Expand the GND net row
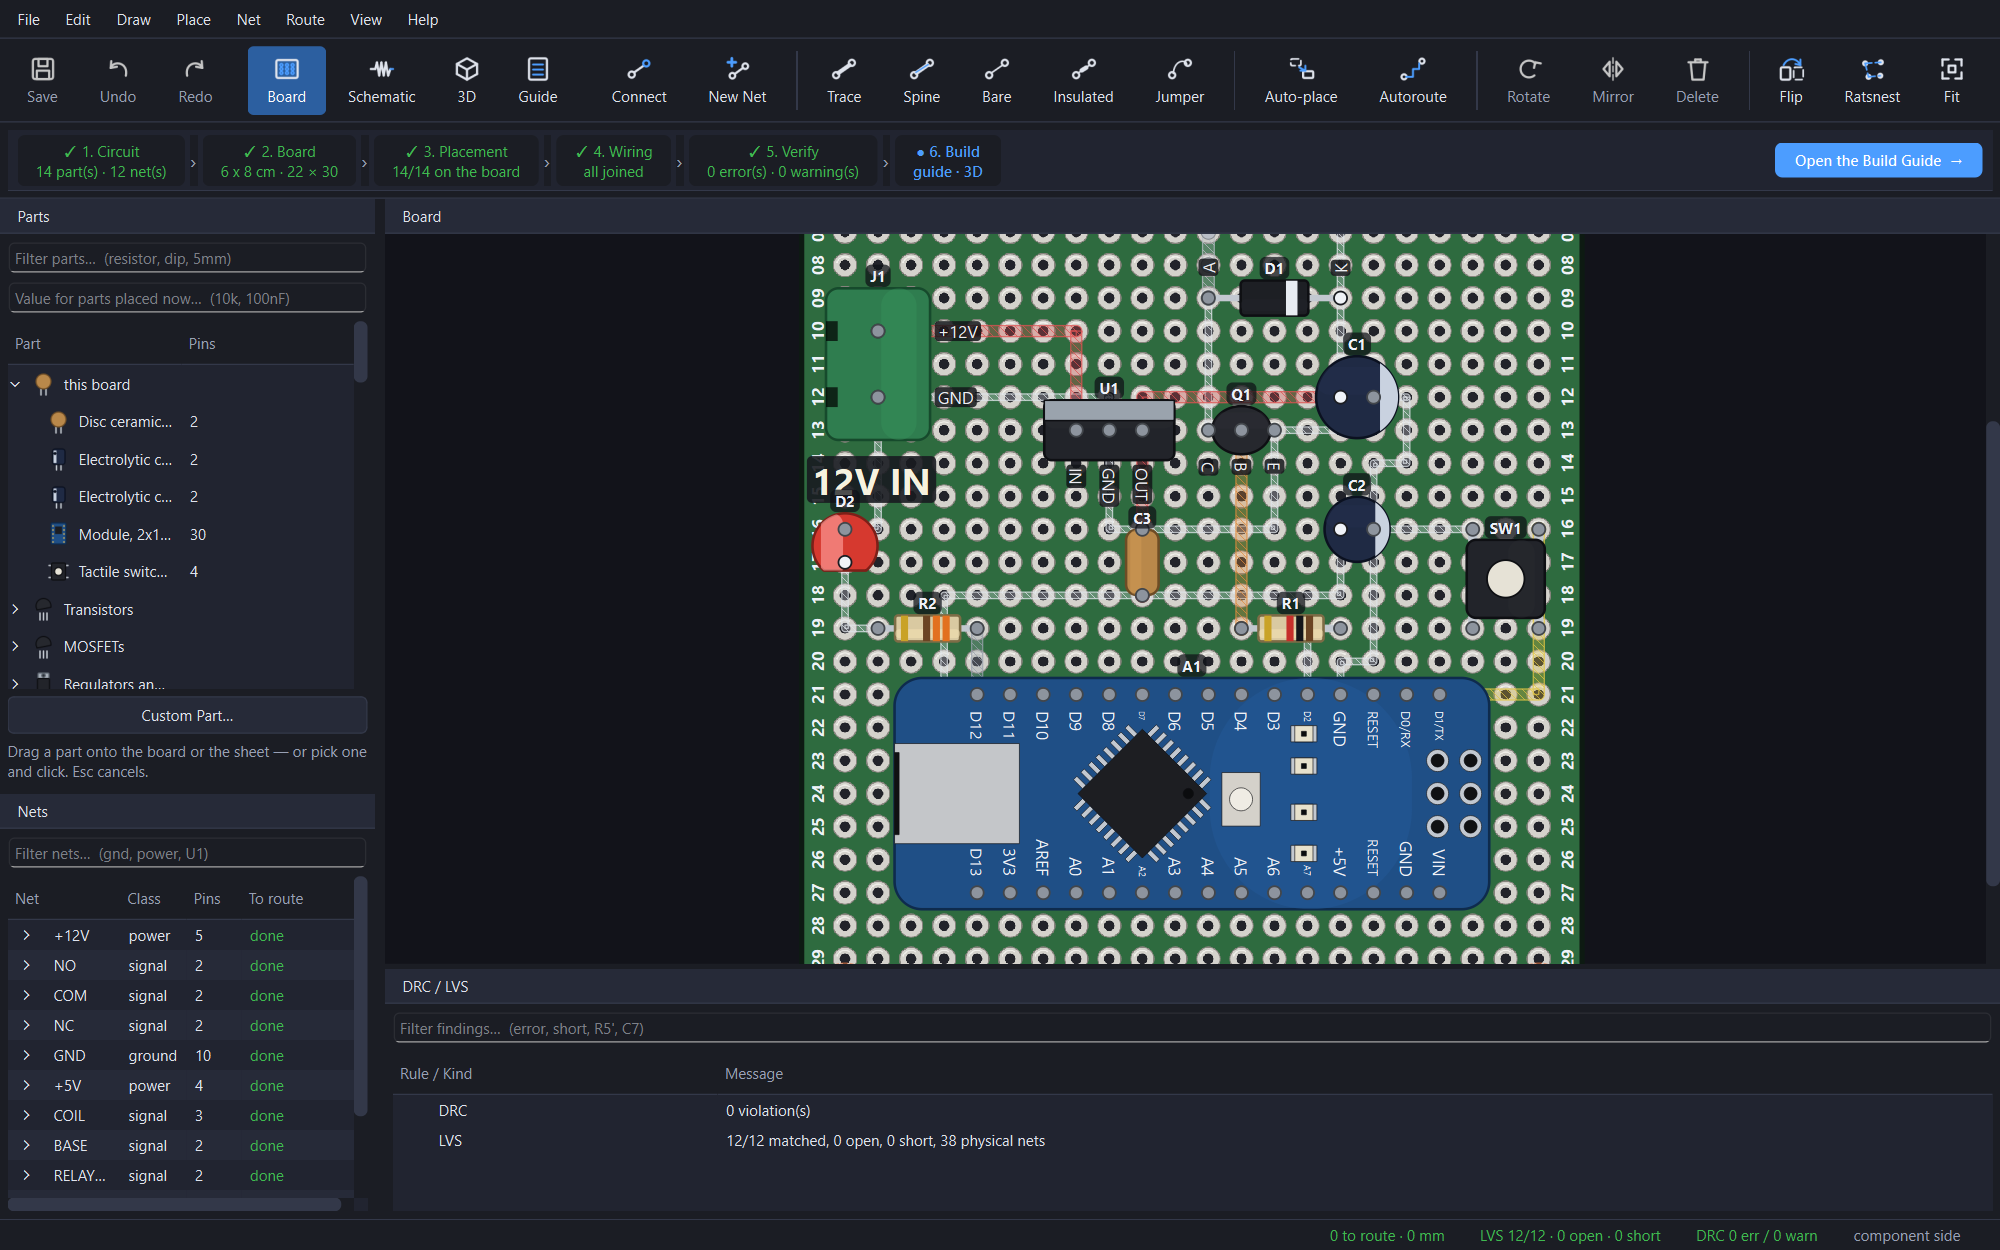This screenshot has height=1250, width=2000. pos(27,1055)
